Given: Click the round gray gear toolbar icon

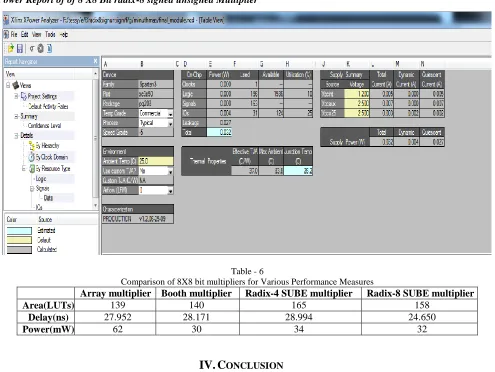Looking at the screenshot, I should pos(40,49).
